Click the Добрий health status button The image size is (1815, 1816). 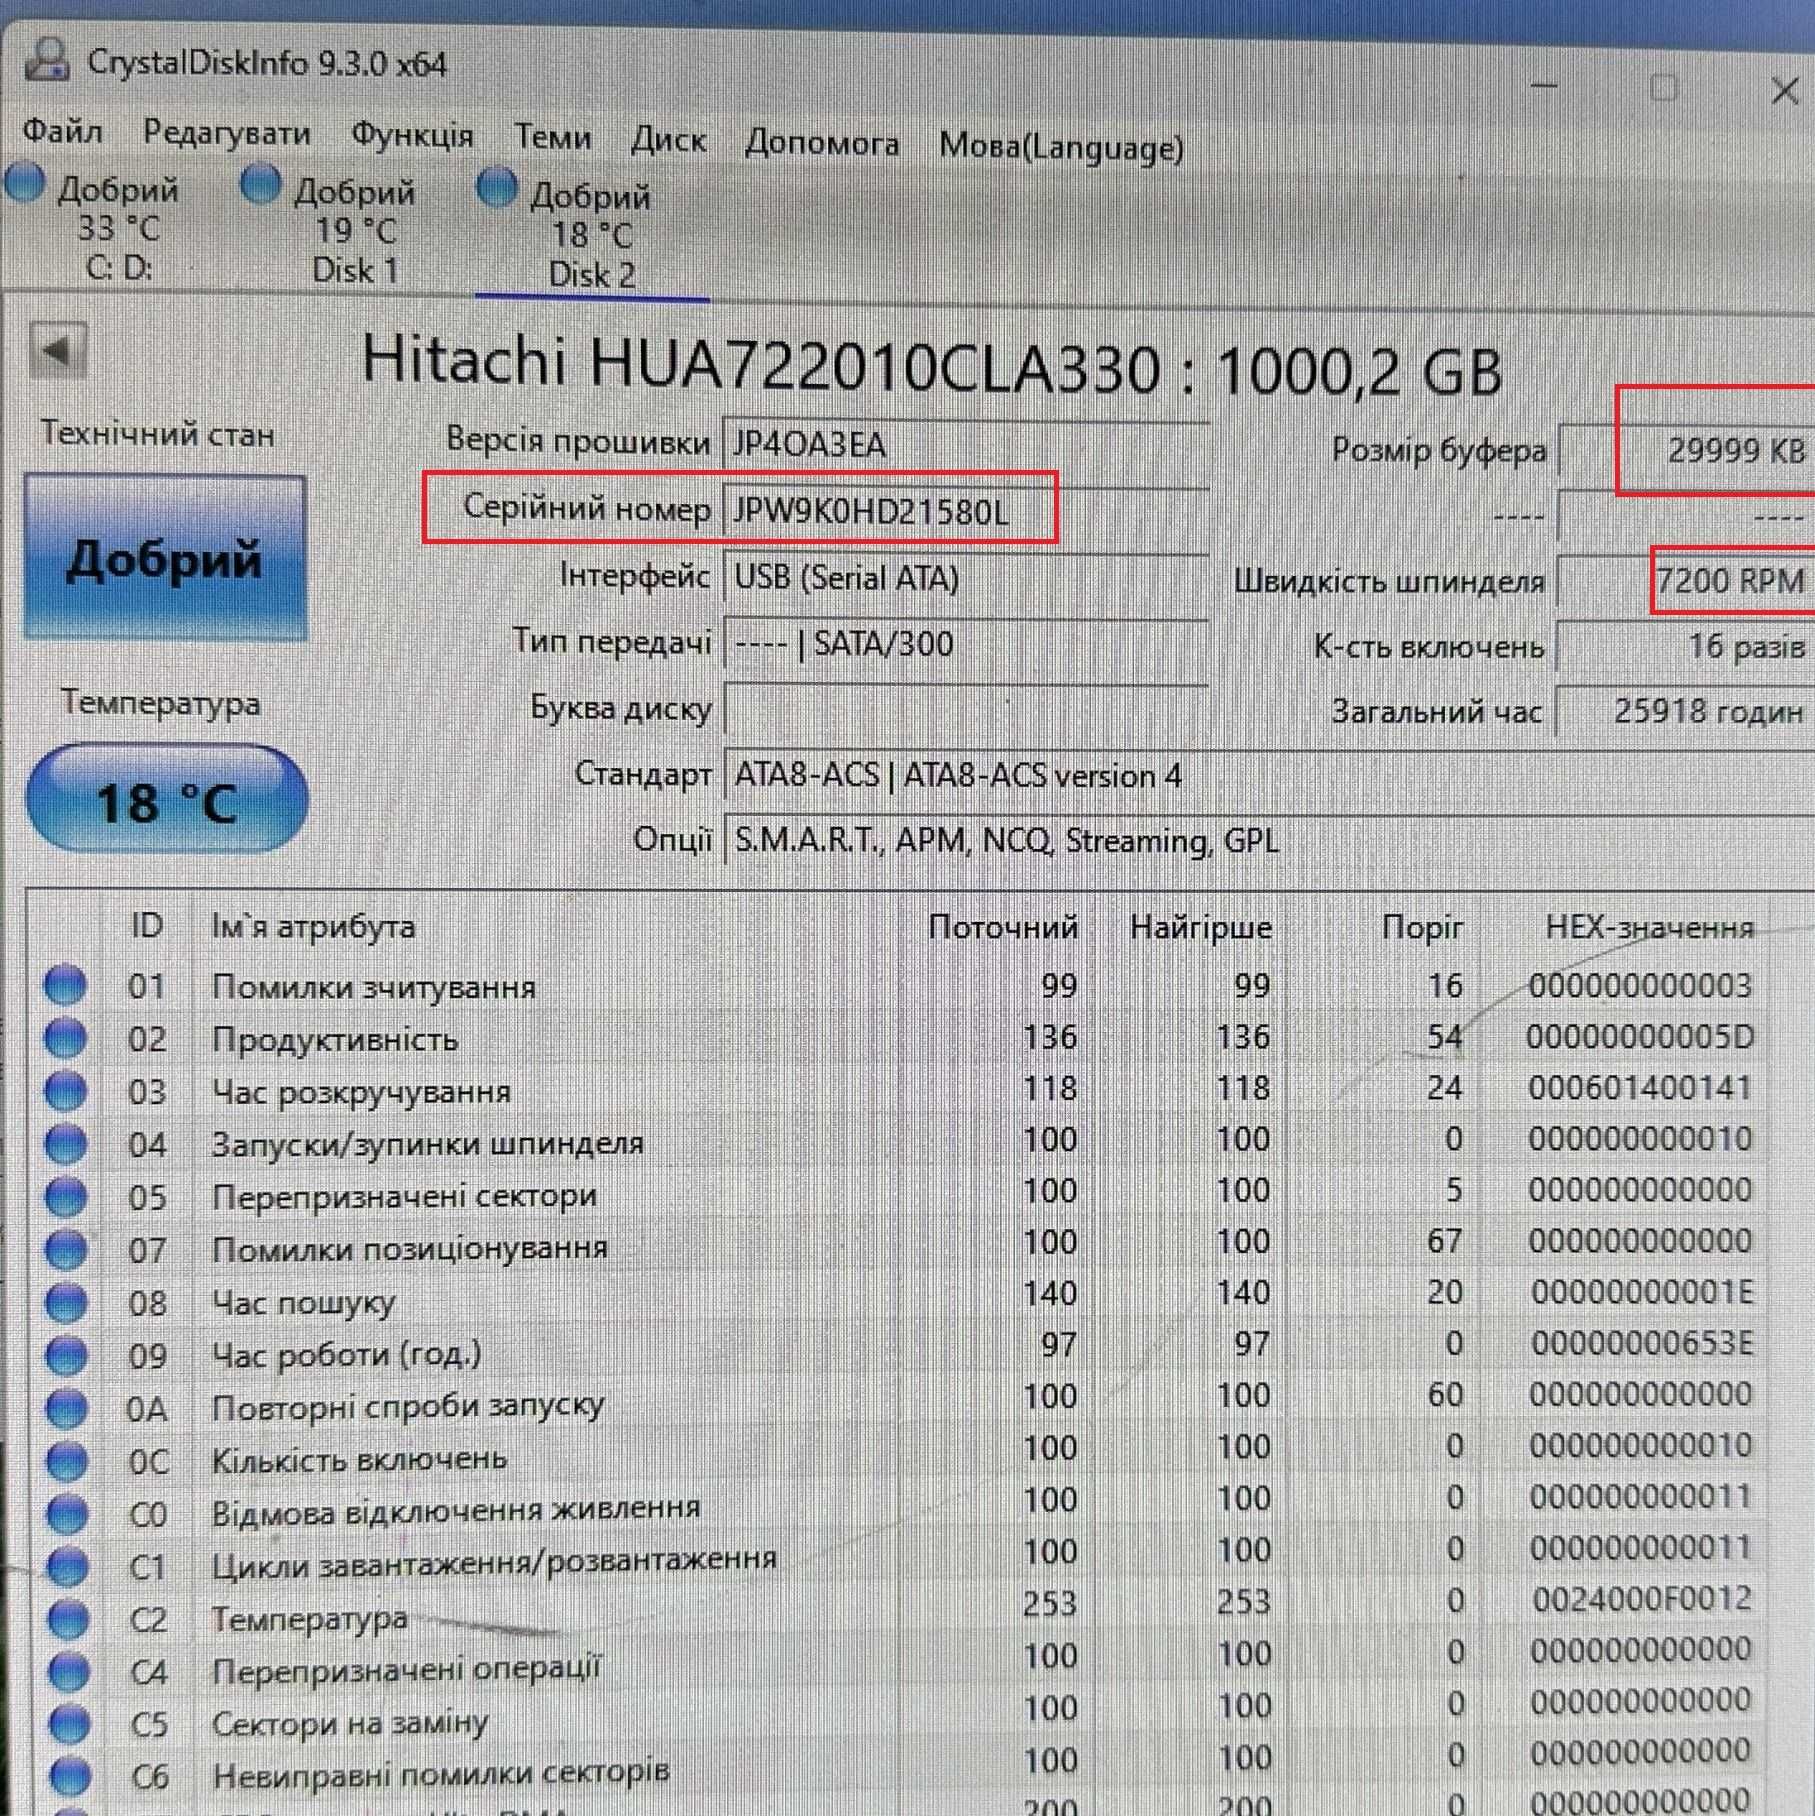coord(164,557)
